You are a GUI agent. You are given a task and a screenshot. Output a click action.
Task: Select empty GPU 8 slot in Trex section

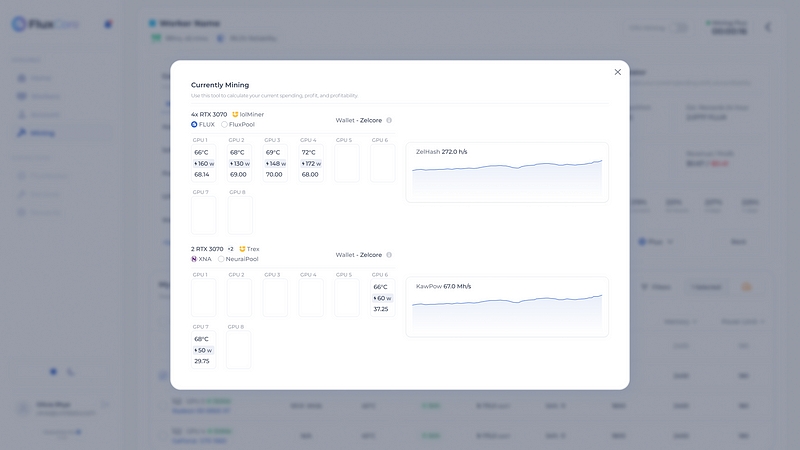click(x=238, y=350)
